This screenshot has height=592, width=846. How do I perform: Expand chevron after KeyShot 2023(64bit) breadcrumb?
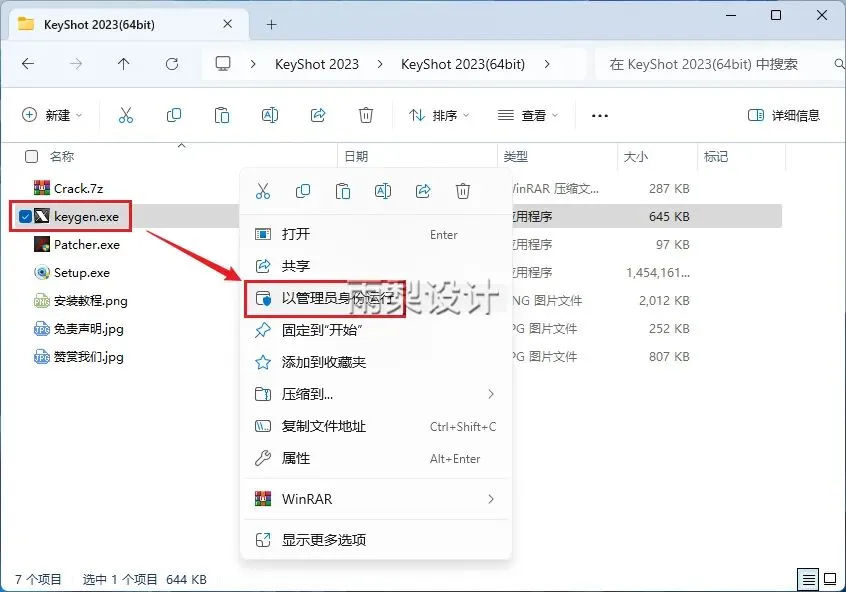pyautogui.click(x=547, y=64)
